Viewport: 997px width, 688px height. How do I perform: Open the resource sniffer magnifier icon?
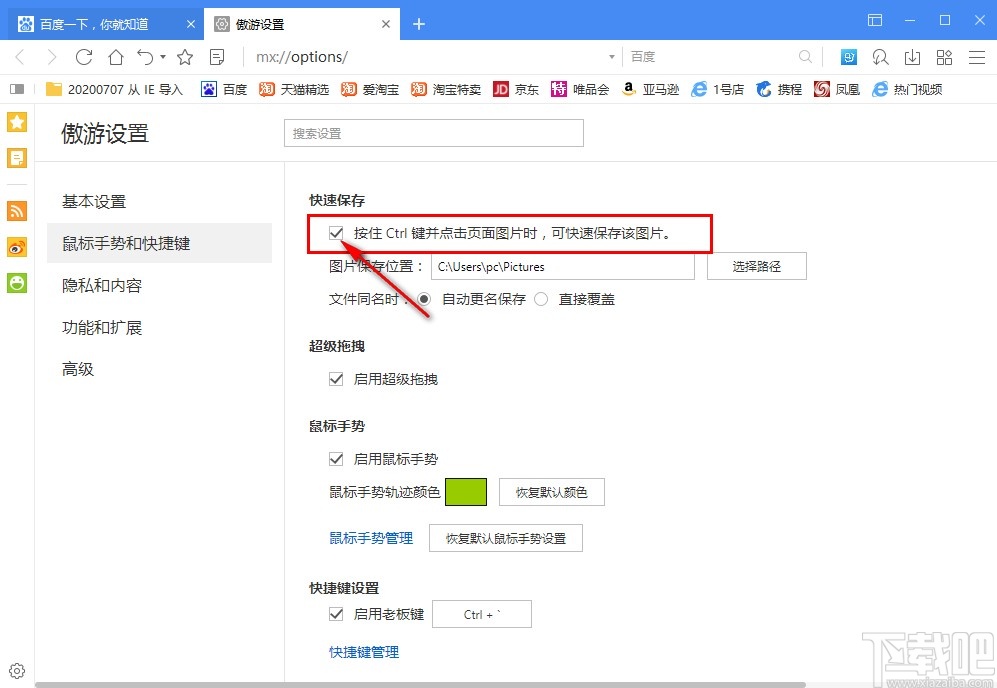point(880,57)
